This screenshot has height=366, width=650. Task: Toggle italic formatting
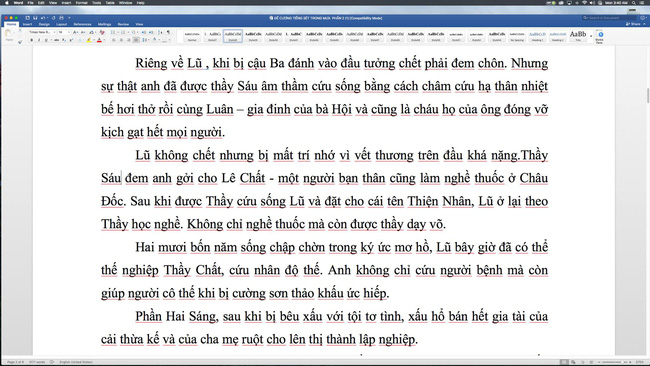pos(39,40)
